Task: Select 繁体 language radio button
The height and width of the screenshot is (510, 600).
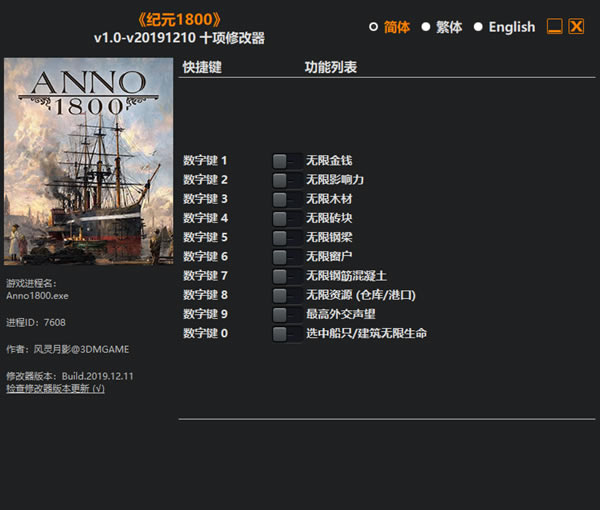Action: pos(426,27)
